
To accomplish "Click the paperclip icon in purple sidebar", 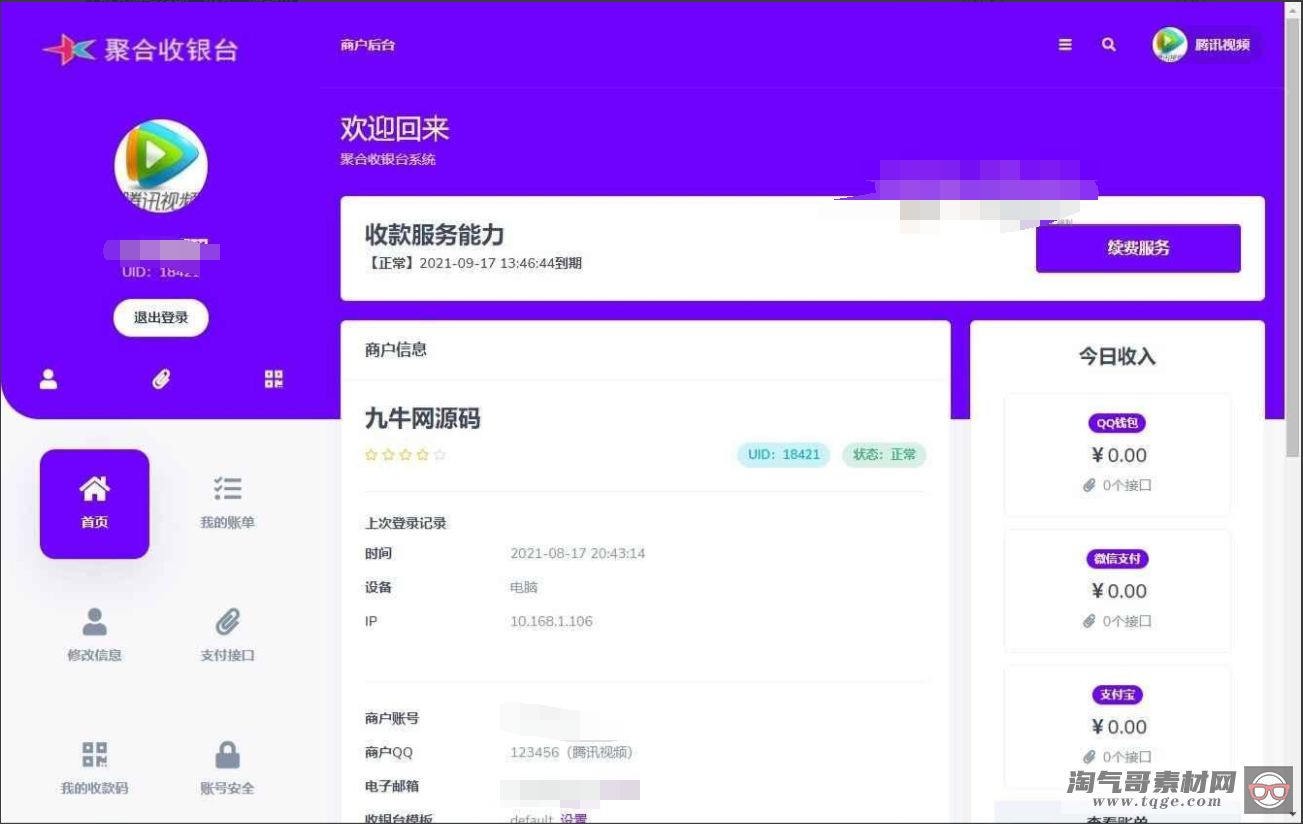I will 161,379.
